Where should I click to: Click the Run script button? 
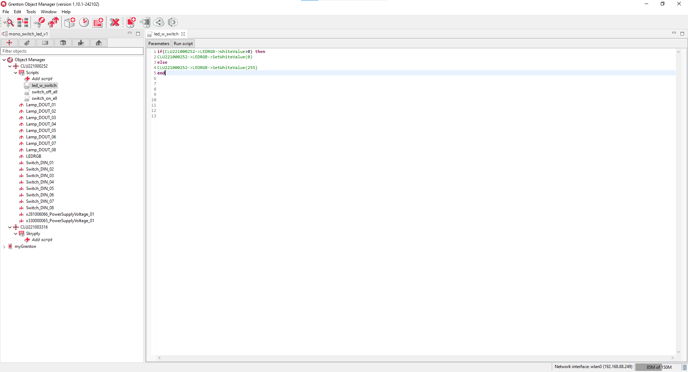click(183, 43)
